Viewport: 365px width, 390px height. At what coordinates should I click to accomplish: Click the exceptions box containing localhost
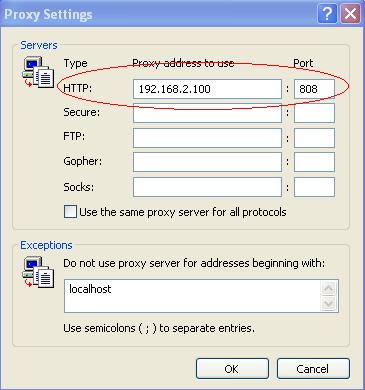[201, 296]
